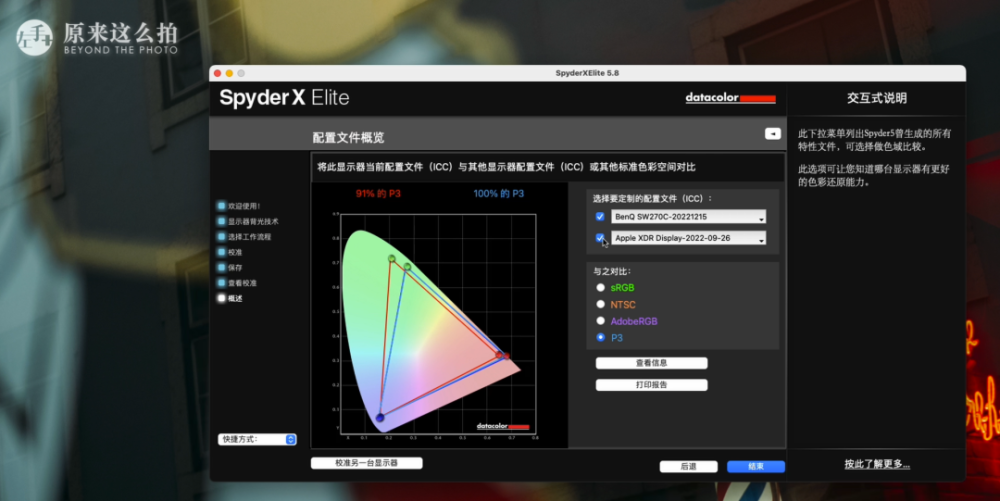Uncheck the BenQ SW270C profile checkbox

click(600, 217)
